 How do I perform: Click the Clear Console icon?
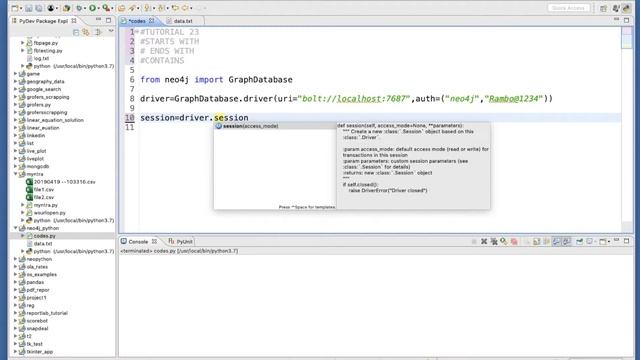(x=527, y=242)
